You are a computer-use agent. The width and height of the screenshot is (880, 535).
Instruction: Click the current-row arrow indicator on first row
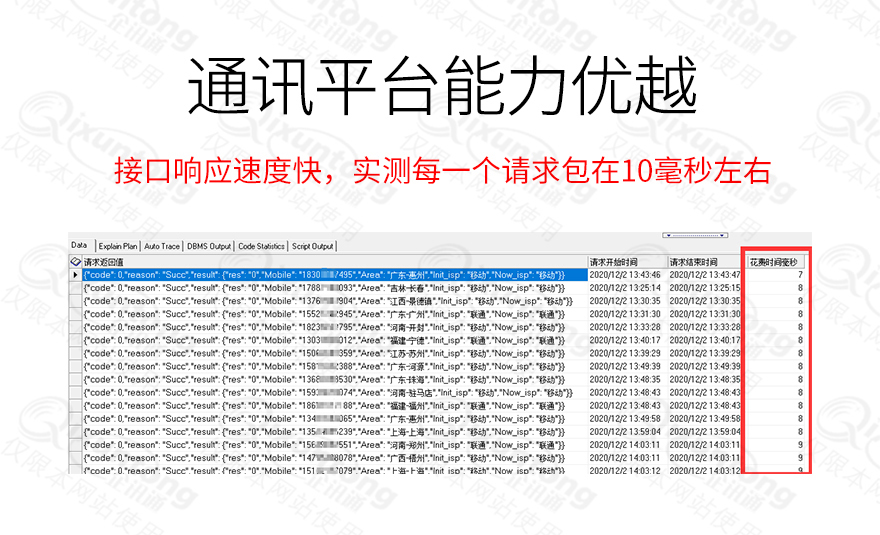tap(75, 274)
